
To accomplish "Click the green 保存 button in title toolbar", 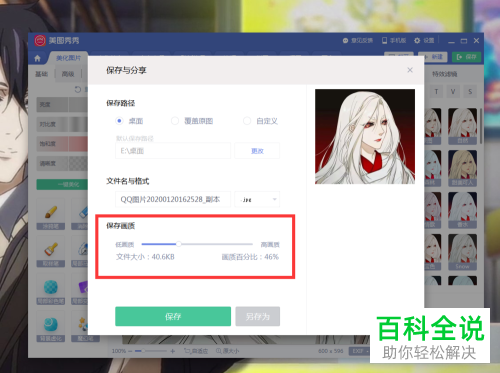I will pos(467,57).
